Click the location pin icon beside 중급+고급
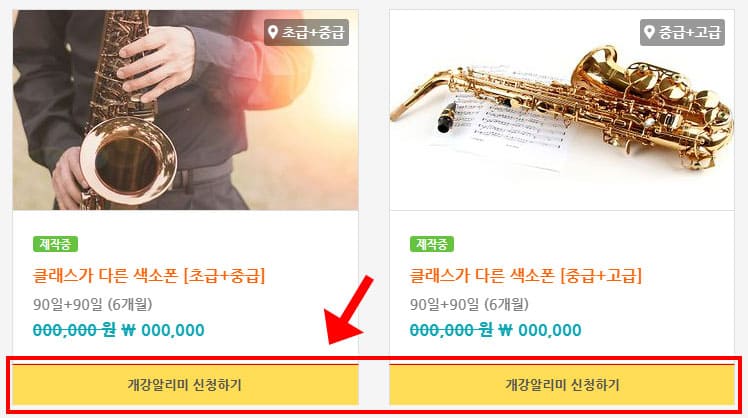The width and height of the screenshot is (748, 418). [x=649, y=32]
